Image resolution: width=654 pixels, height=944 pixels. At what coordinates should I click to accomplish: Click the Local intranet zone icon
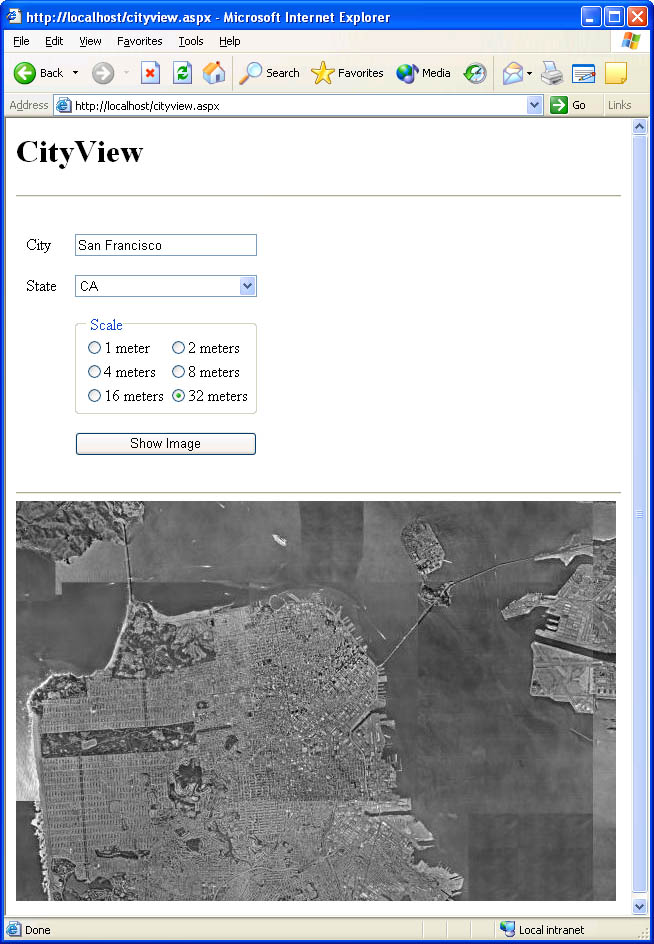tap(507, 930)
